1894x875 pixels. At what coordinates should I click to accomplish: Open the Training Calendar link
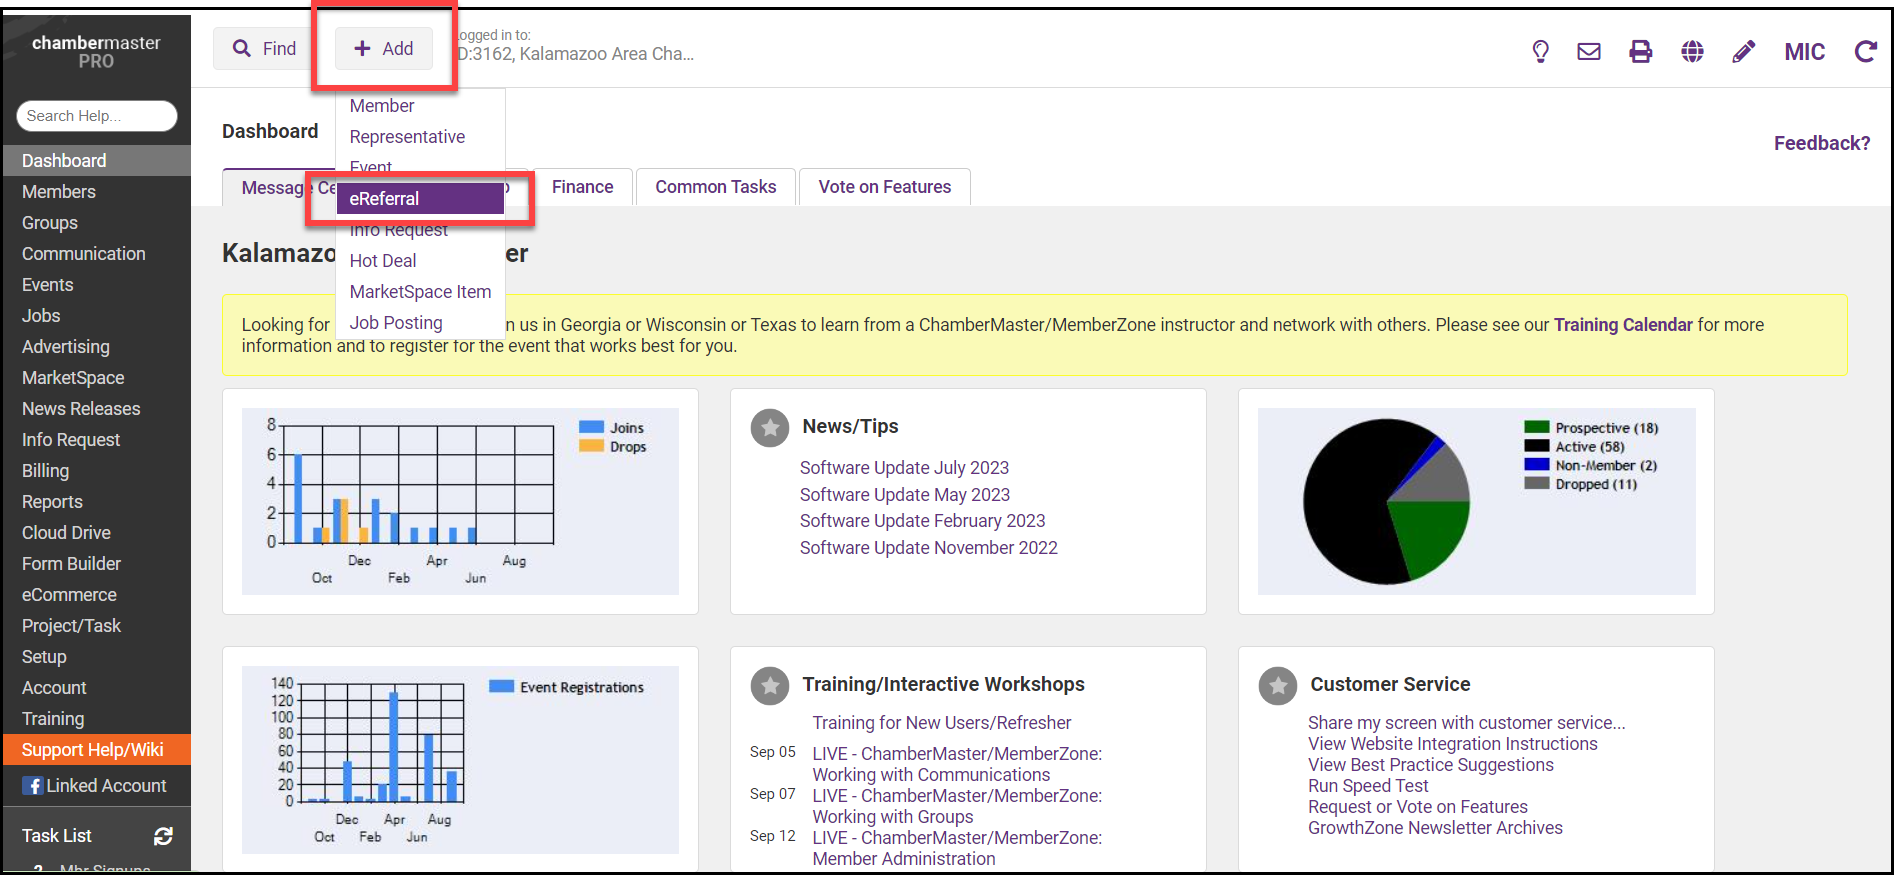(1622, 325)
